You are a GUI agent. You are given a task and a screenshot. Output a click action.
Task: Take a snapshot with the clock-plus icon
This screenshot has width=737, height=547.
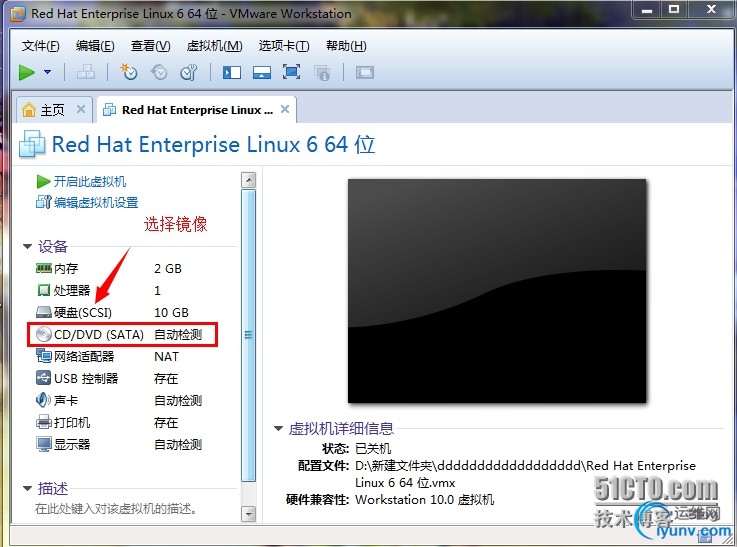pyautogui.click(x=128, y=72)
